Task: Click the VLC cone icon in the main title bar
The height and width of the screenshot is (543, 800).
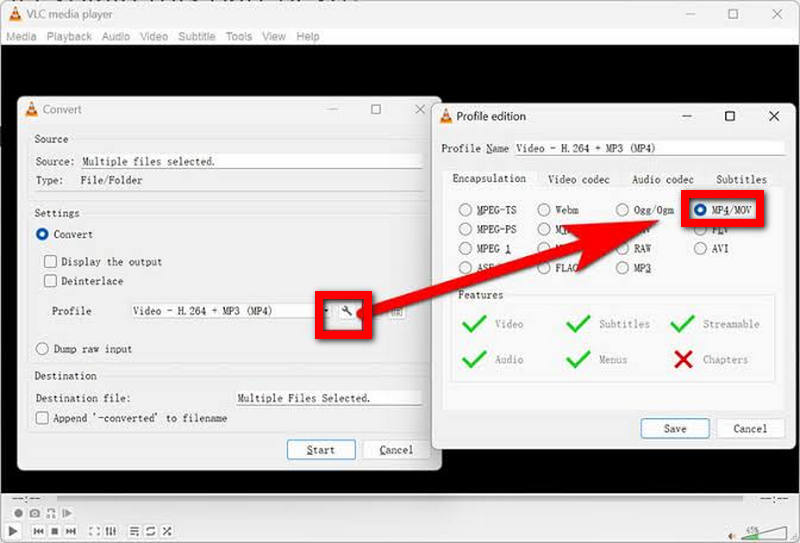Action: 15,14
